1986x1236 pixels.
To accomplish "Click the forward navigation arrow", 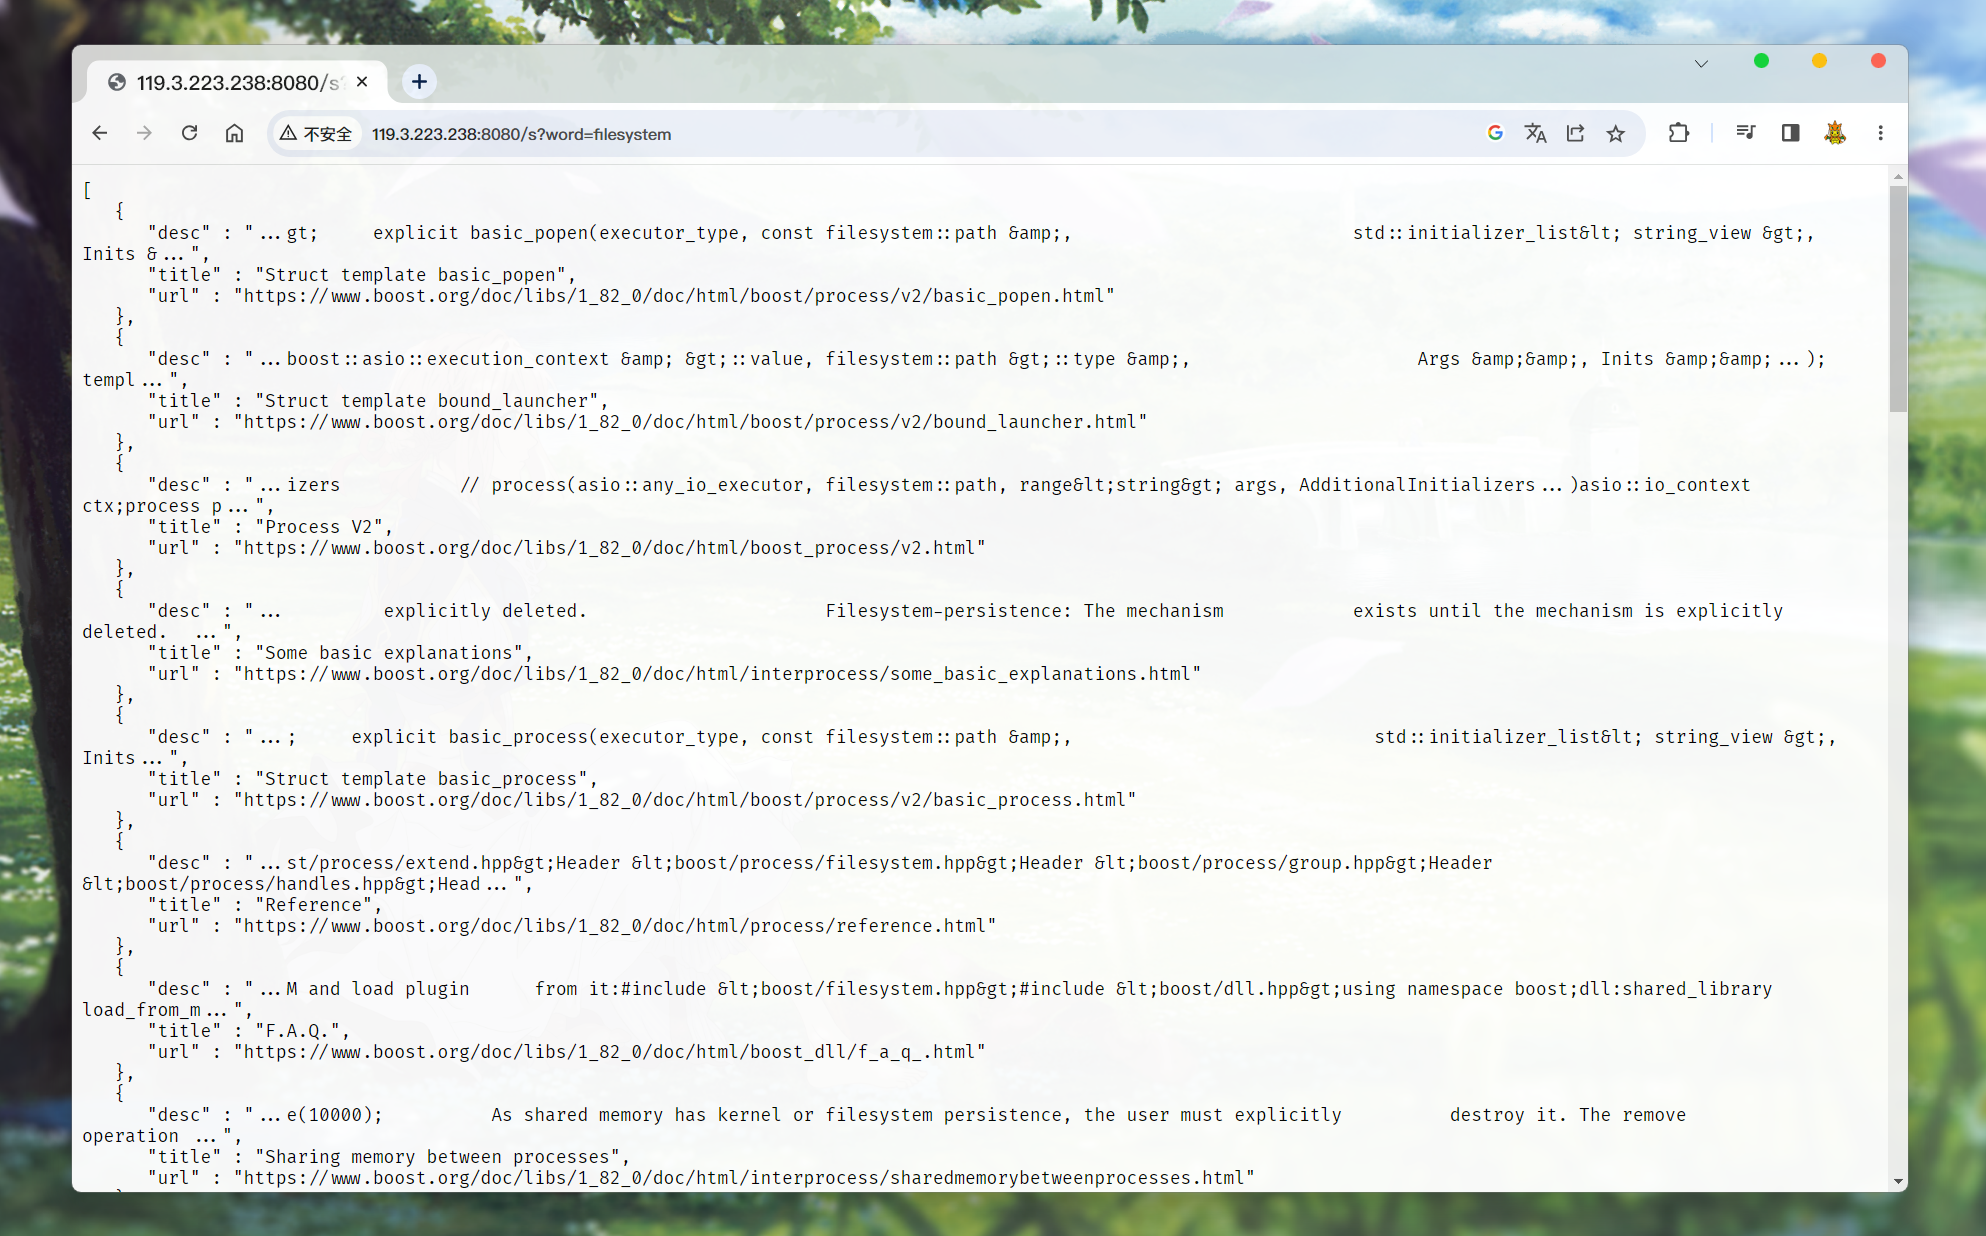I will [x=144, y=133].
